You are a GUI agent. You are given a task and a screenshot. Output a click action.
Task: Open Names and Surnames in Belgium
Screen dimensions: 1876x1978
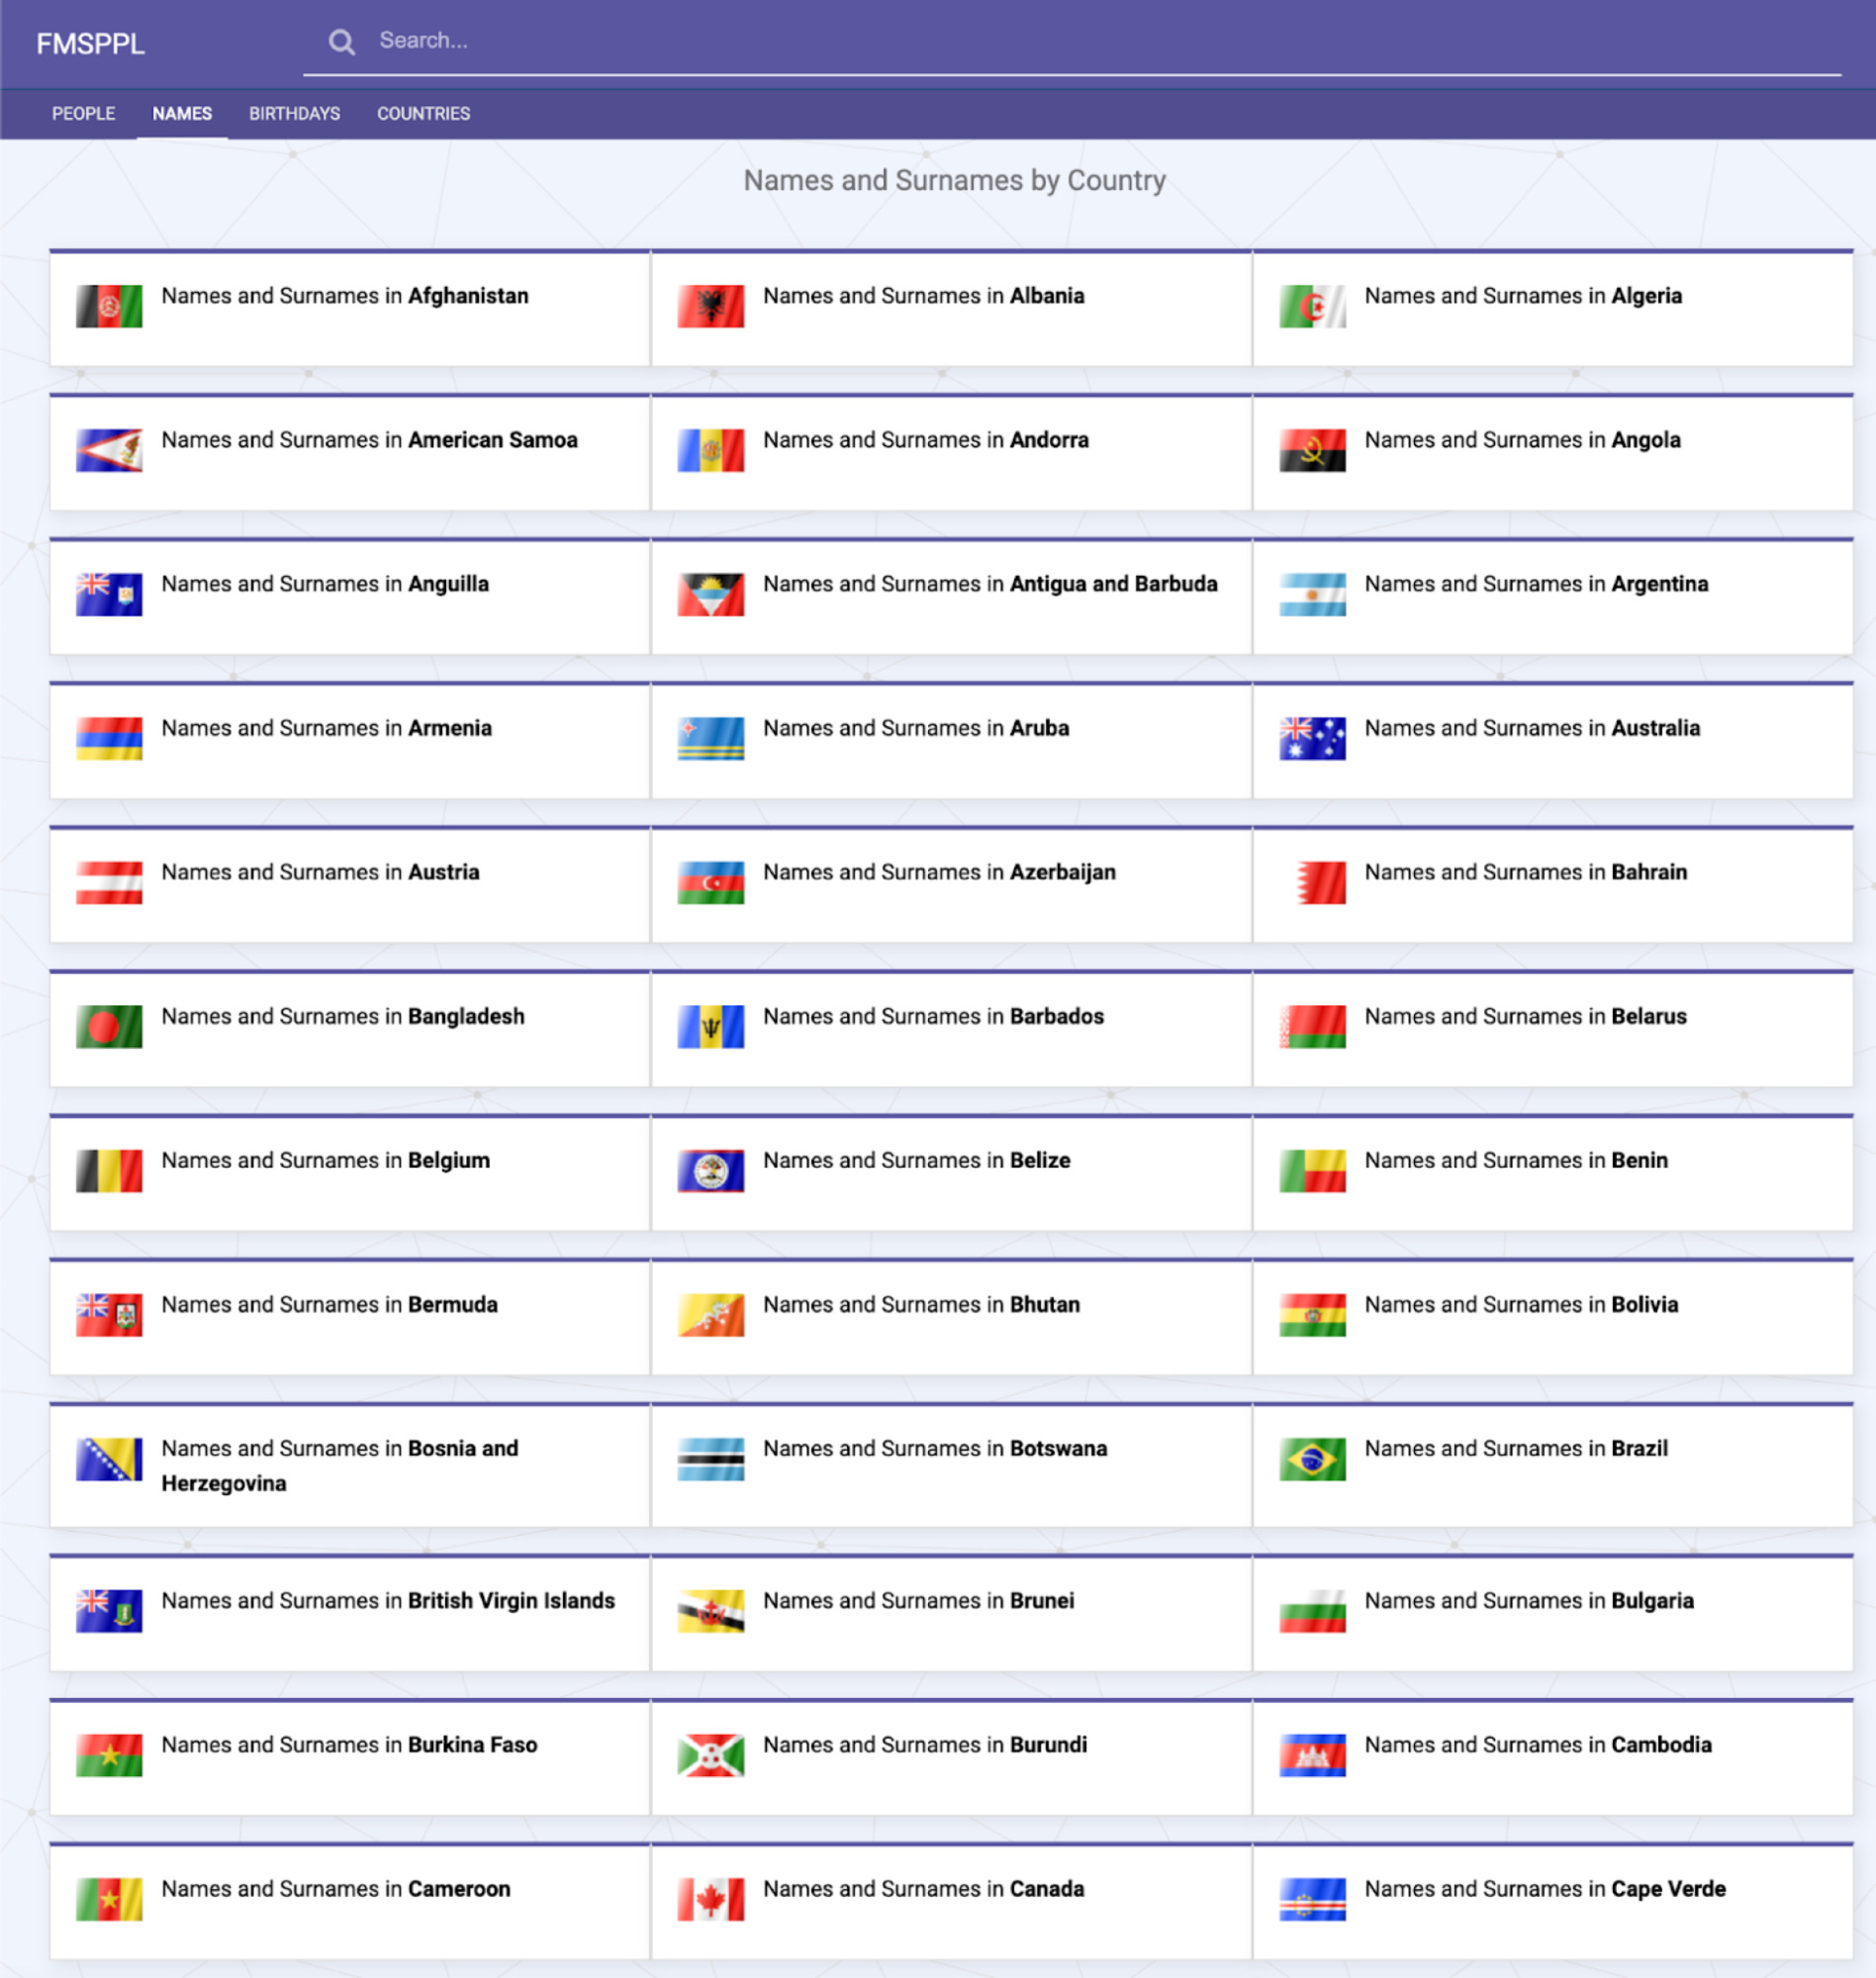click(x=324, y=1160)
